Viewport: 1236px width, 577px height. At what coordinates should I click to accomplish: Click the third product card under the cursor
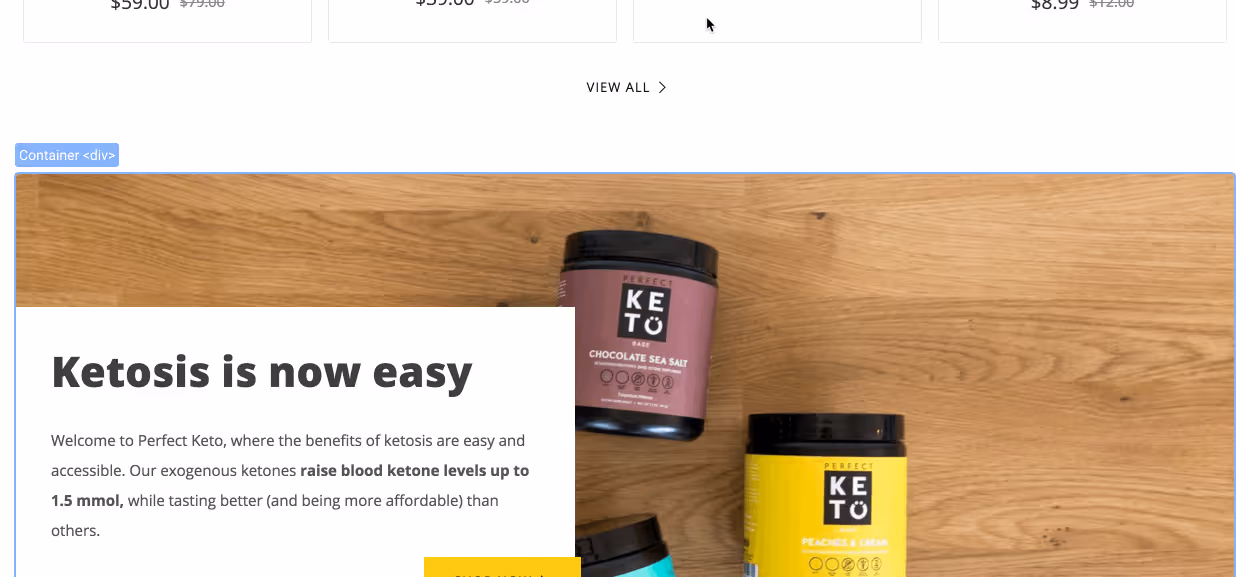[x=777, y=21]
